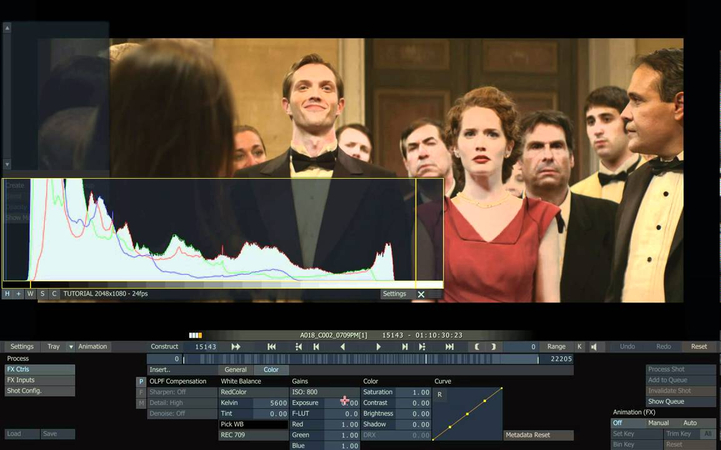Click Pick WB button
The width and height of the screenshot is (721, 450).
pyautogui.click(x=254, y=424)
